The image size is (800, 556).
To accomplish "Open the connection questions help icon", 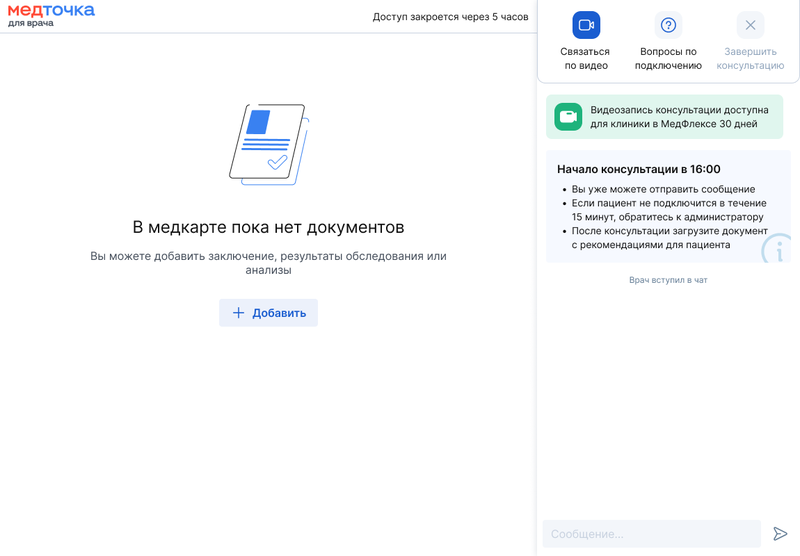I will (669, 25).
